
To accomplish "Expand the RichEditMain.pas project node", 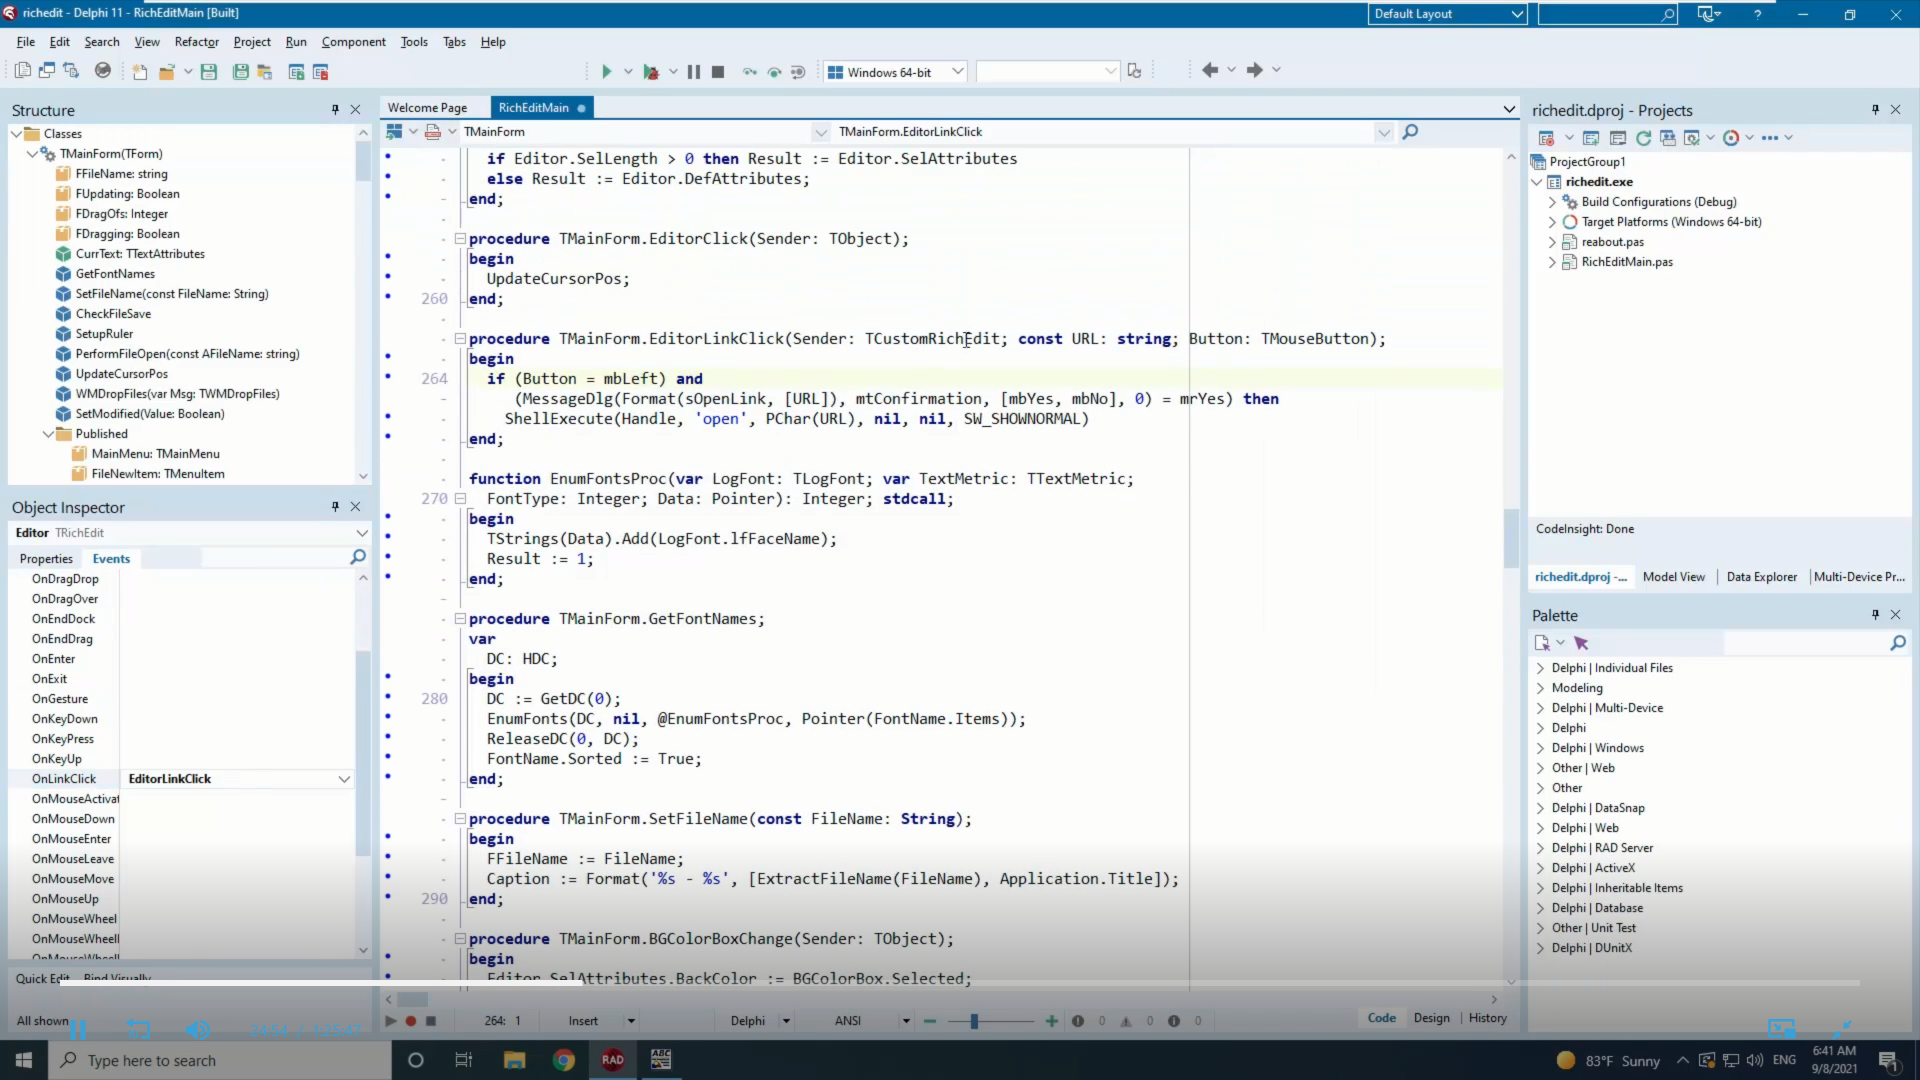I will tap(1552, 262).
